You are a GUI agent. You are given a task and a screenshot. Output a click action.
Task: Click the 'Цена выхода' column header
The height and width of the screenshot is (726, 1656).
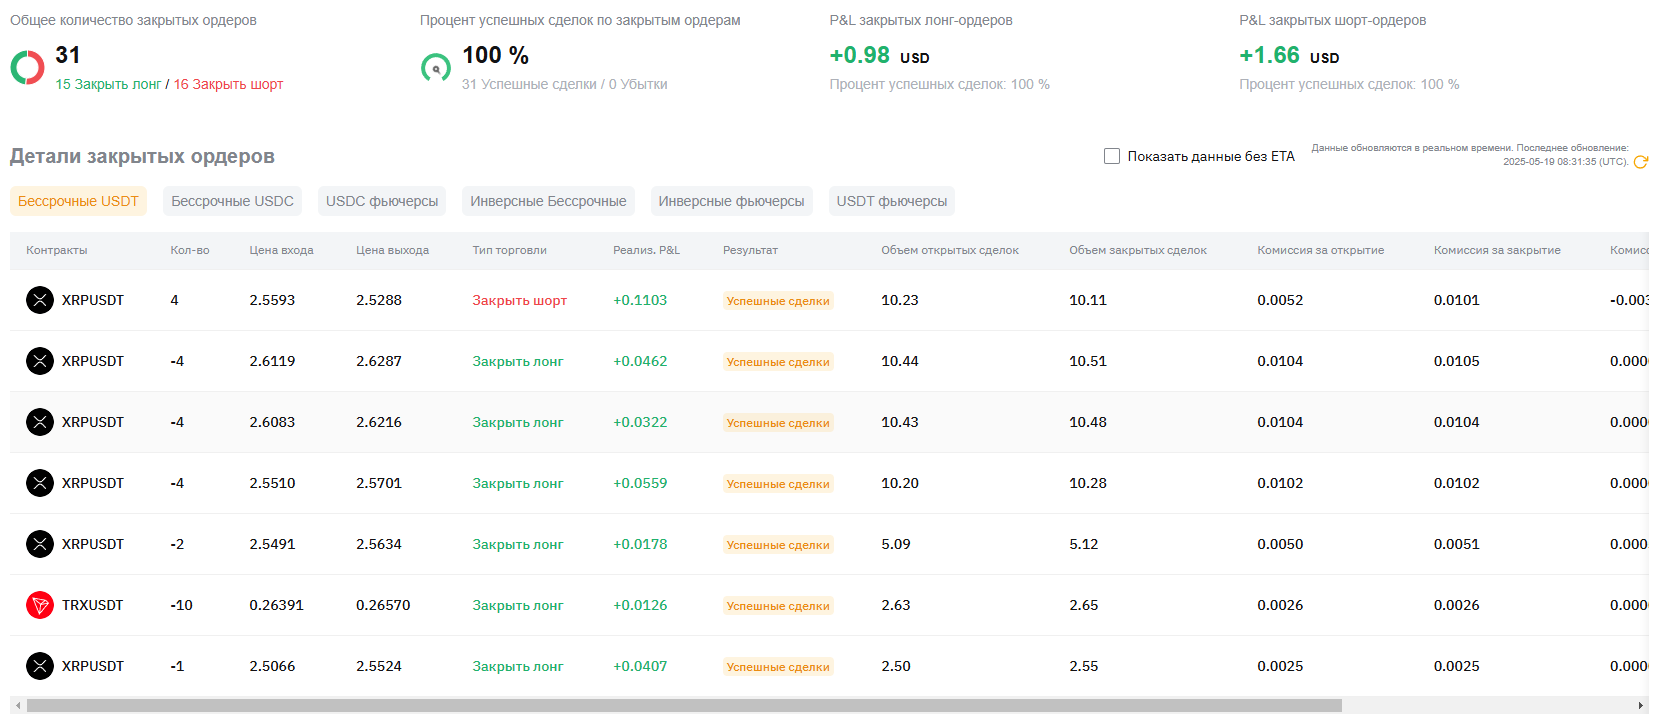(392, 250)
